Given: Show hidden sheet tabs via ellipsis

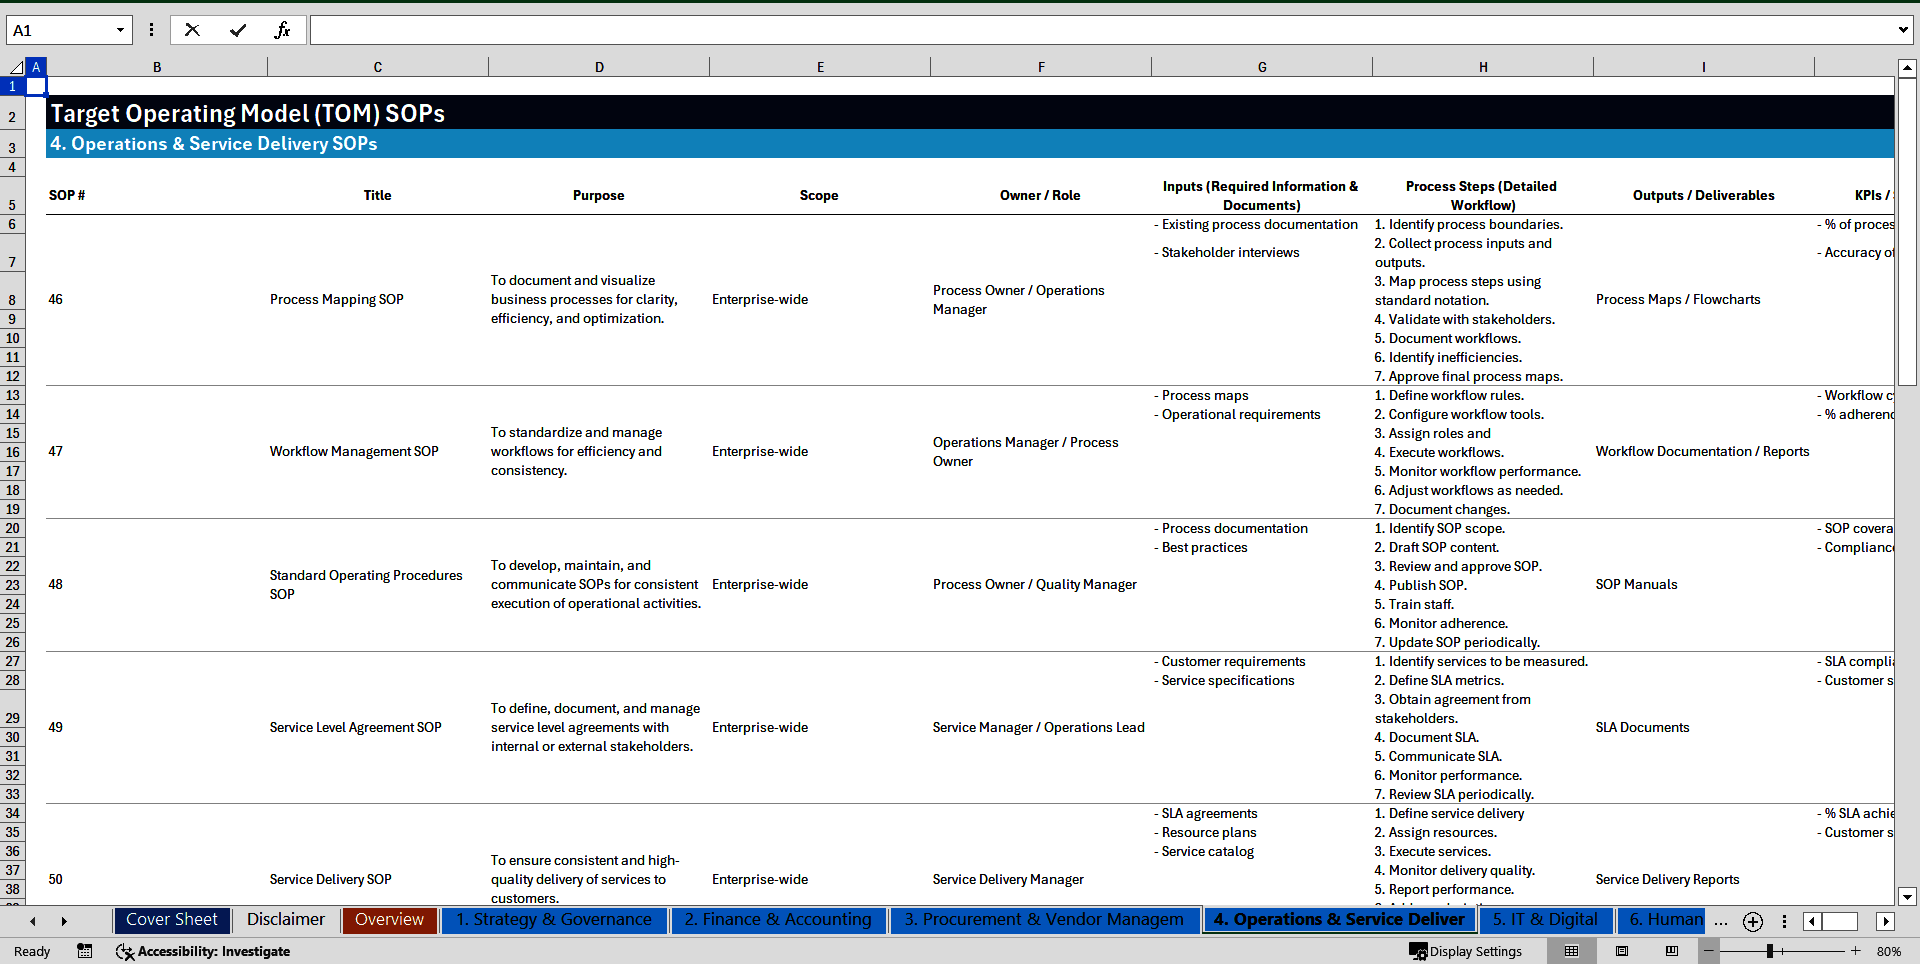Looking at the screenshot, I should pos(1720,921).
